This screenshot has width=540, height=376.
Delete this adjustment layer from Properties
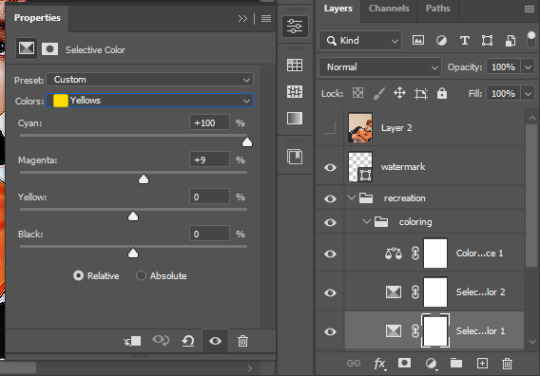click(x=242, y=341)
